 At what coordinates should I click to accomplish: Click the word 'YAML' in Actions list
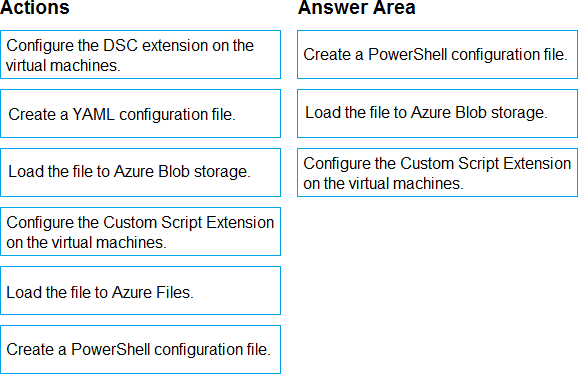coord(94,114)
